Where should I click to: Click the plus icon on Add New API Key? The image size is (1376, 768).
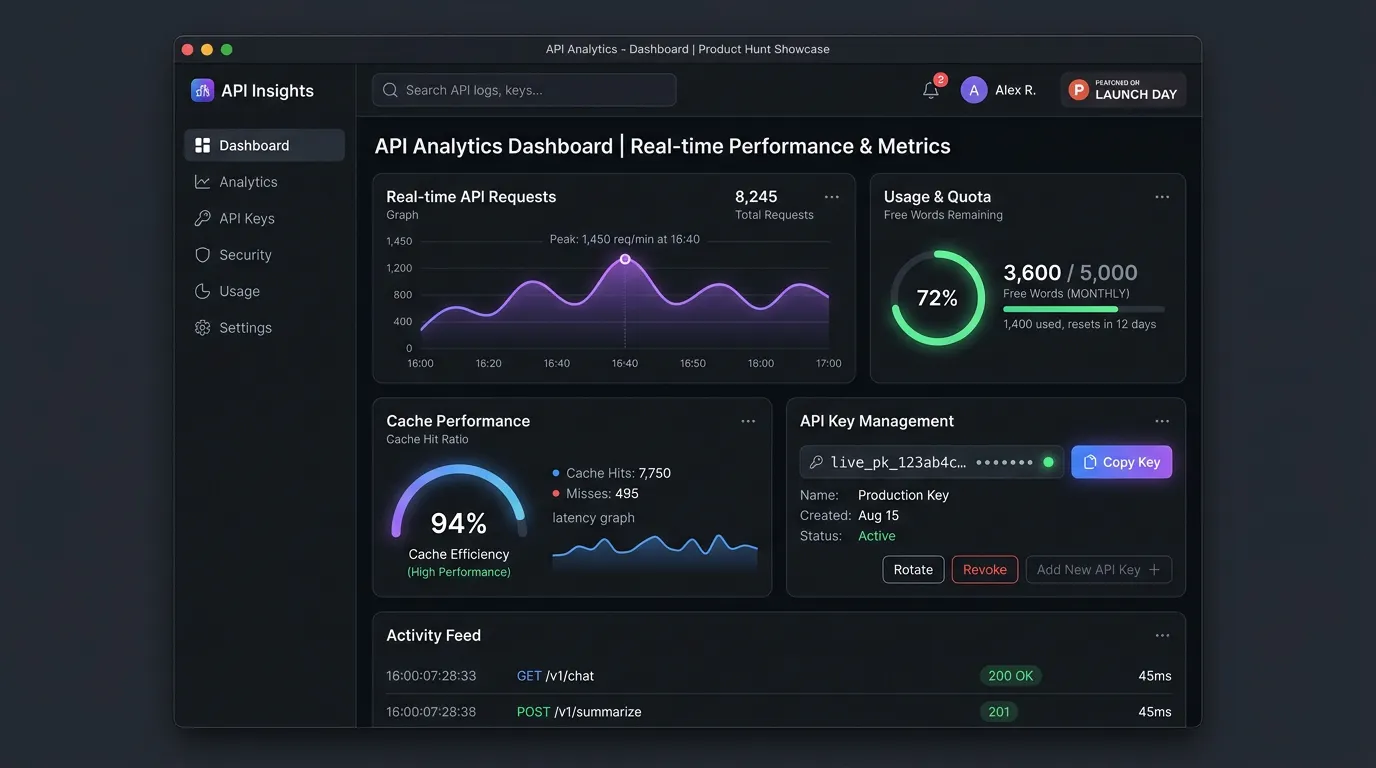pos(1154,570)
